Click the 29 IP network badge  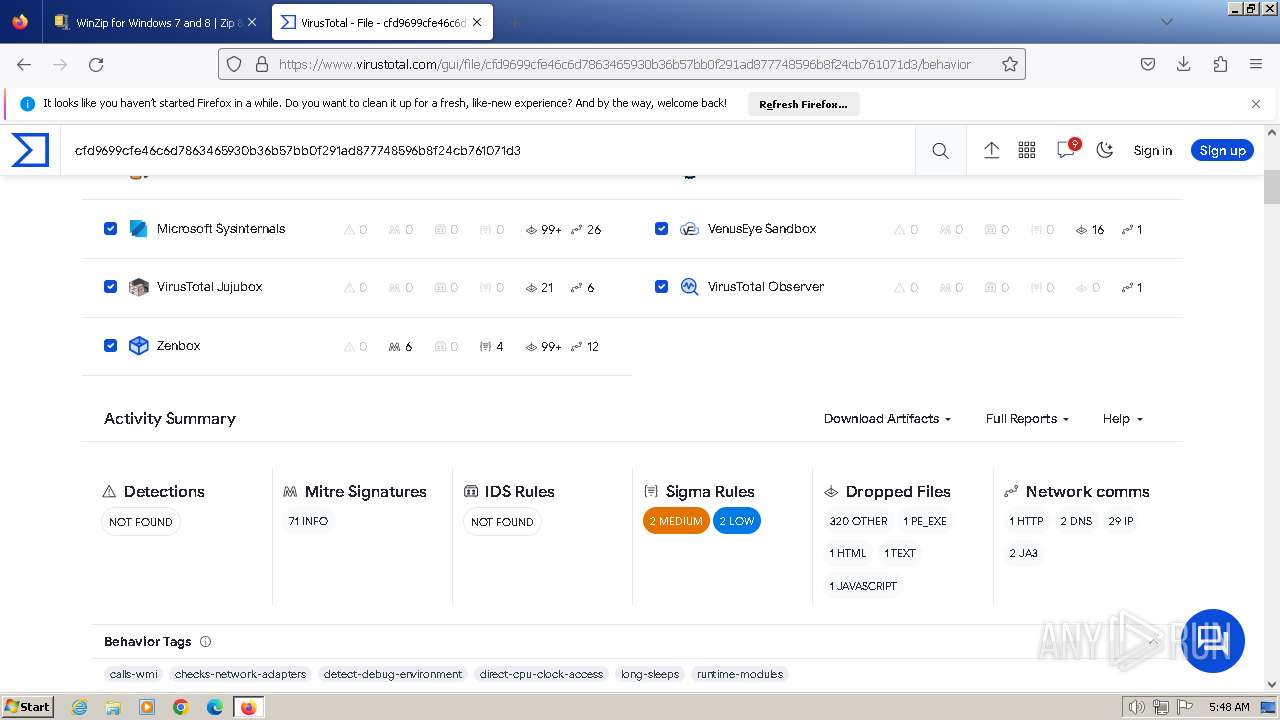pyautogui.click(x=1121, y=521)
